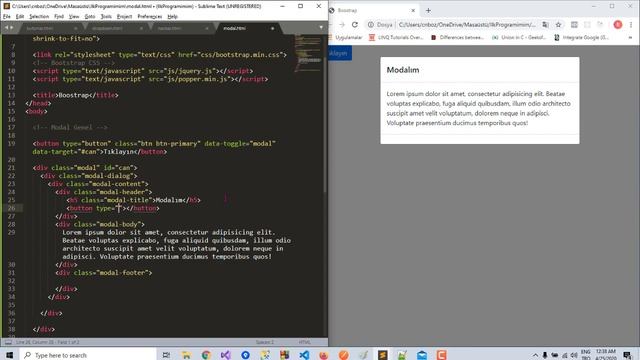The height and width of the screenshot is (360, 640).
Task: Open the View menu in Sublime Text
Action: [74, 16]
